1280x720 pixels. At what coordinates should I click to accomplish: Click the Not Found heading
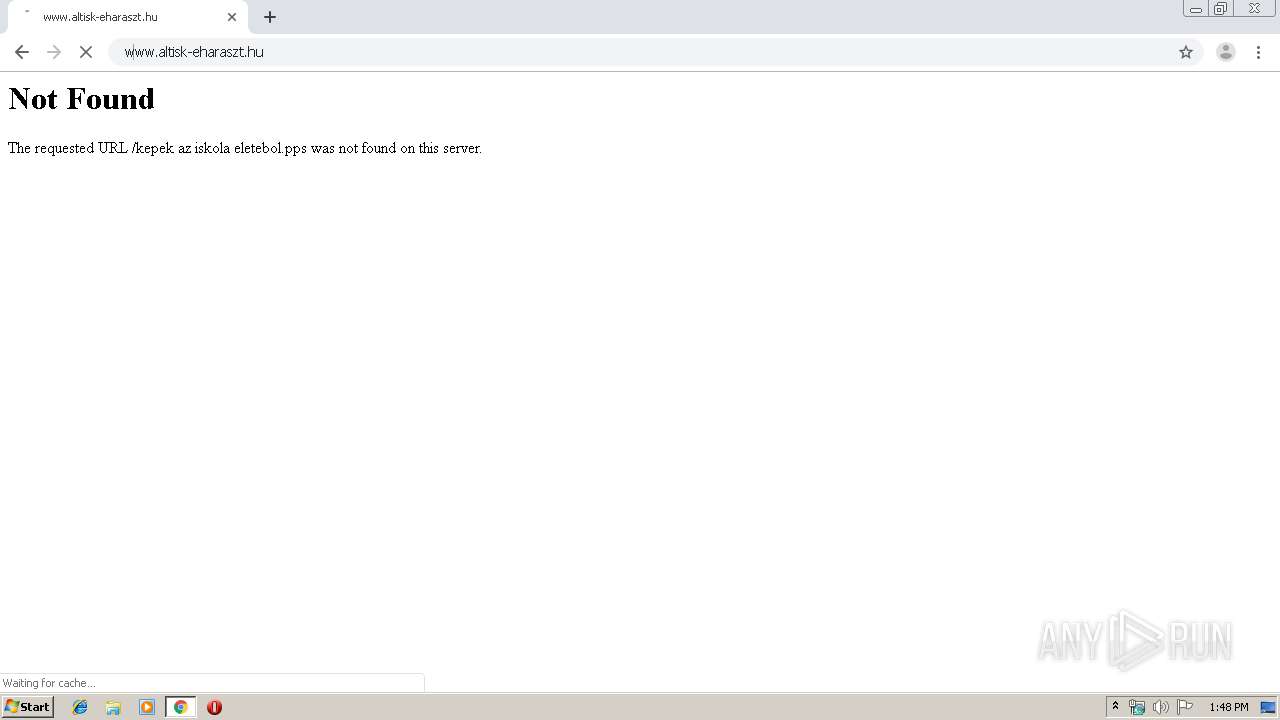82,99
